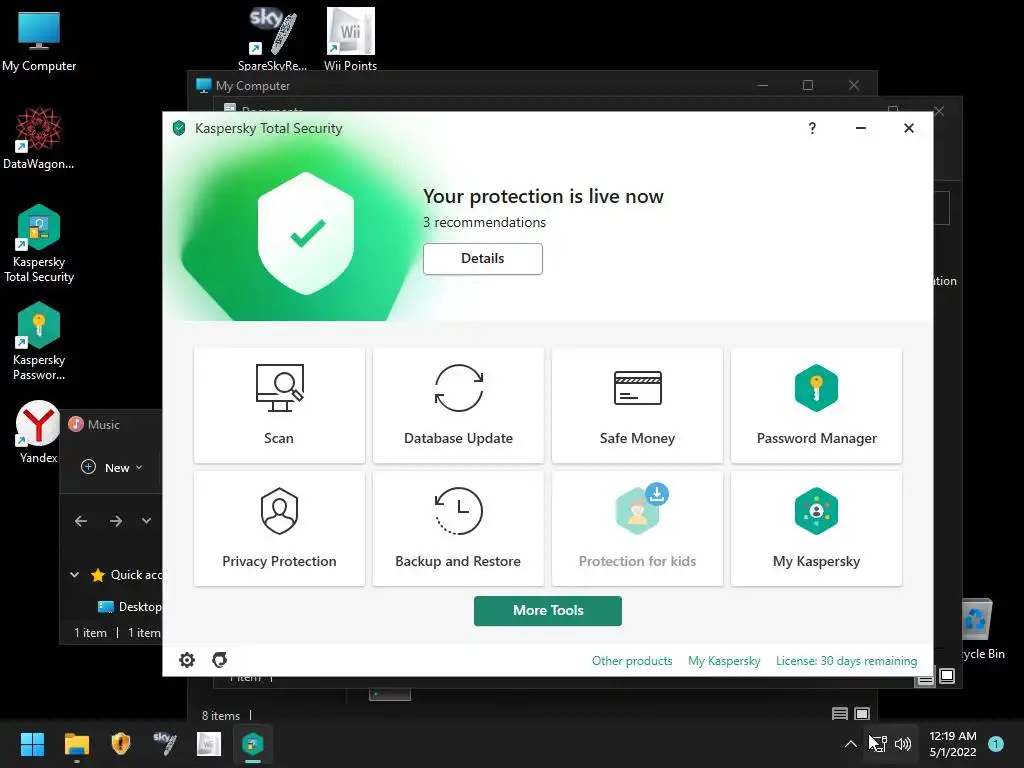1024x768 pixels.
Task: Click the Kaspersky help question mark
Action: pos(812,128)
